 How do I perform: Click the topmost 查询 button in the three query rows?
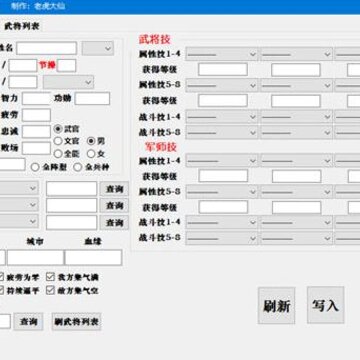click(x=114, y=189)
